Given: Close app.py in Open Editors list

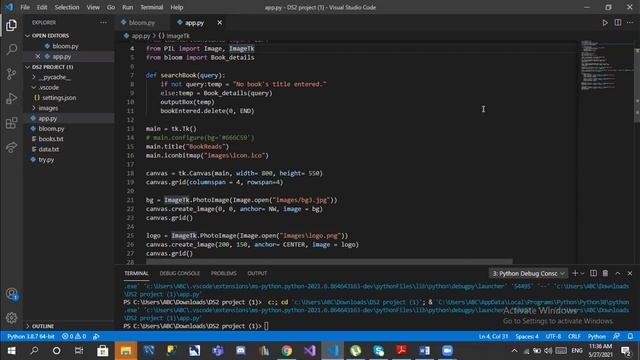Looking at the screenshot, I should coord(38,56).
